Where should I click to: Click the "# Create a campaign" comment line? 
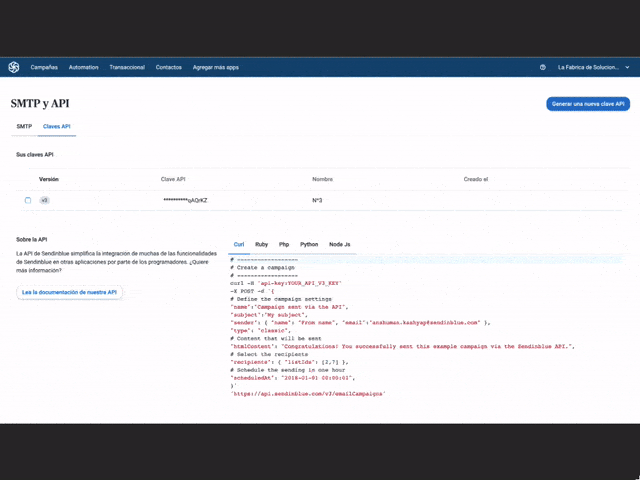262,267
